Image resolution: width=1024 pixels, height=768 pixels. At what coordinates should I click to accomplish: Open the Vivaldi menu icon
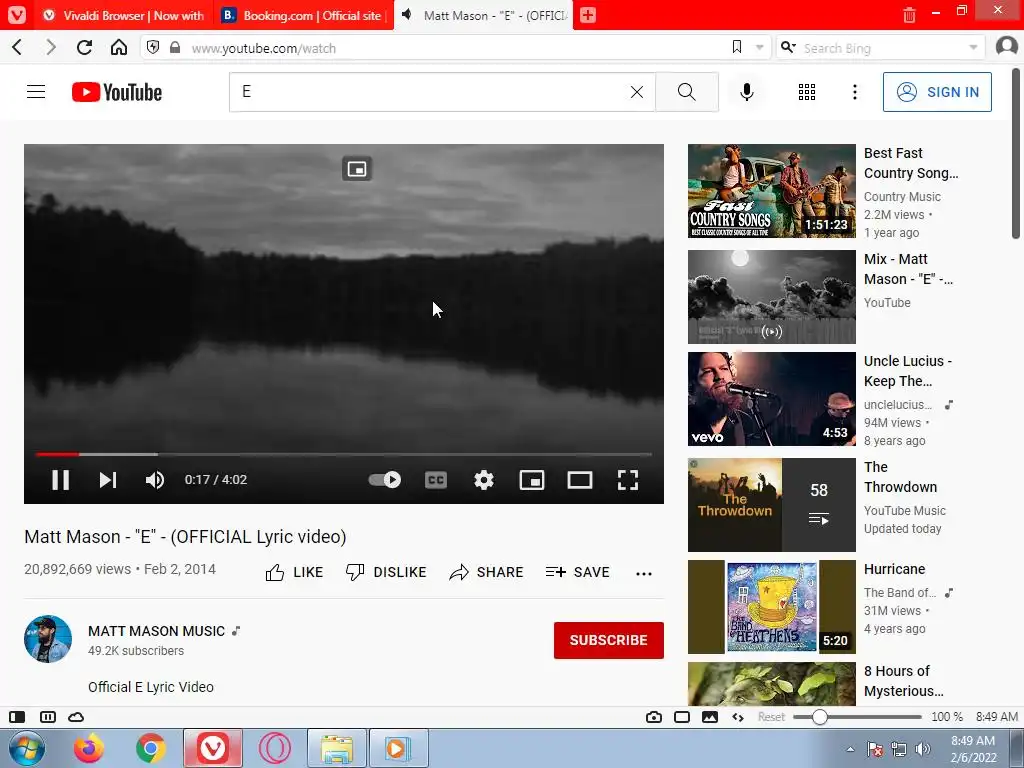click(16, 14)
